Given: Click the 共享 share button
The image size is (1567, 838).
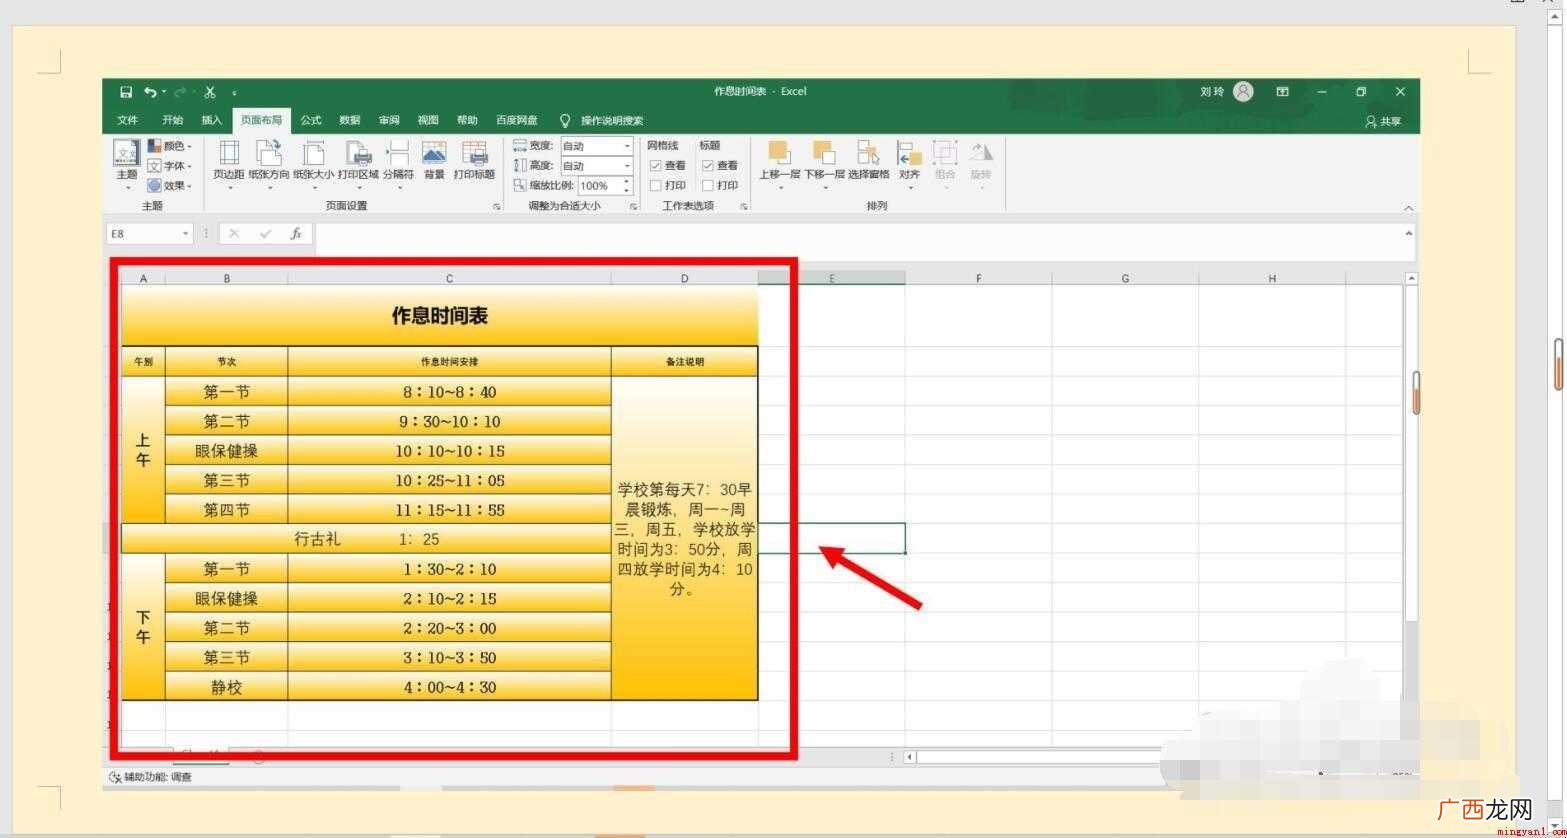Looking at the screenshot, I should click(1384, 122).
